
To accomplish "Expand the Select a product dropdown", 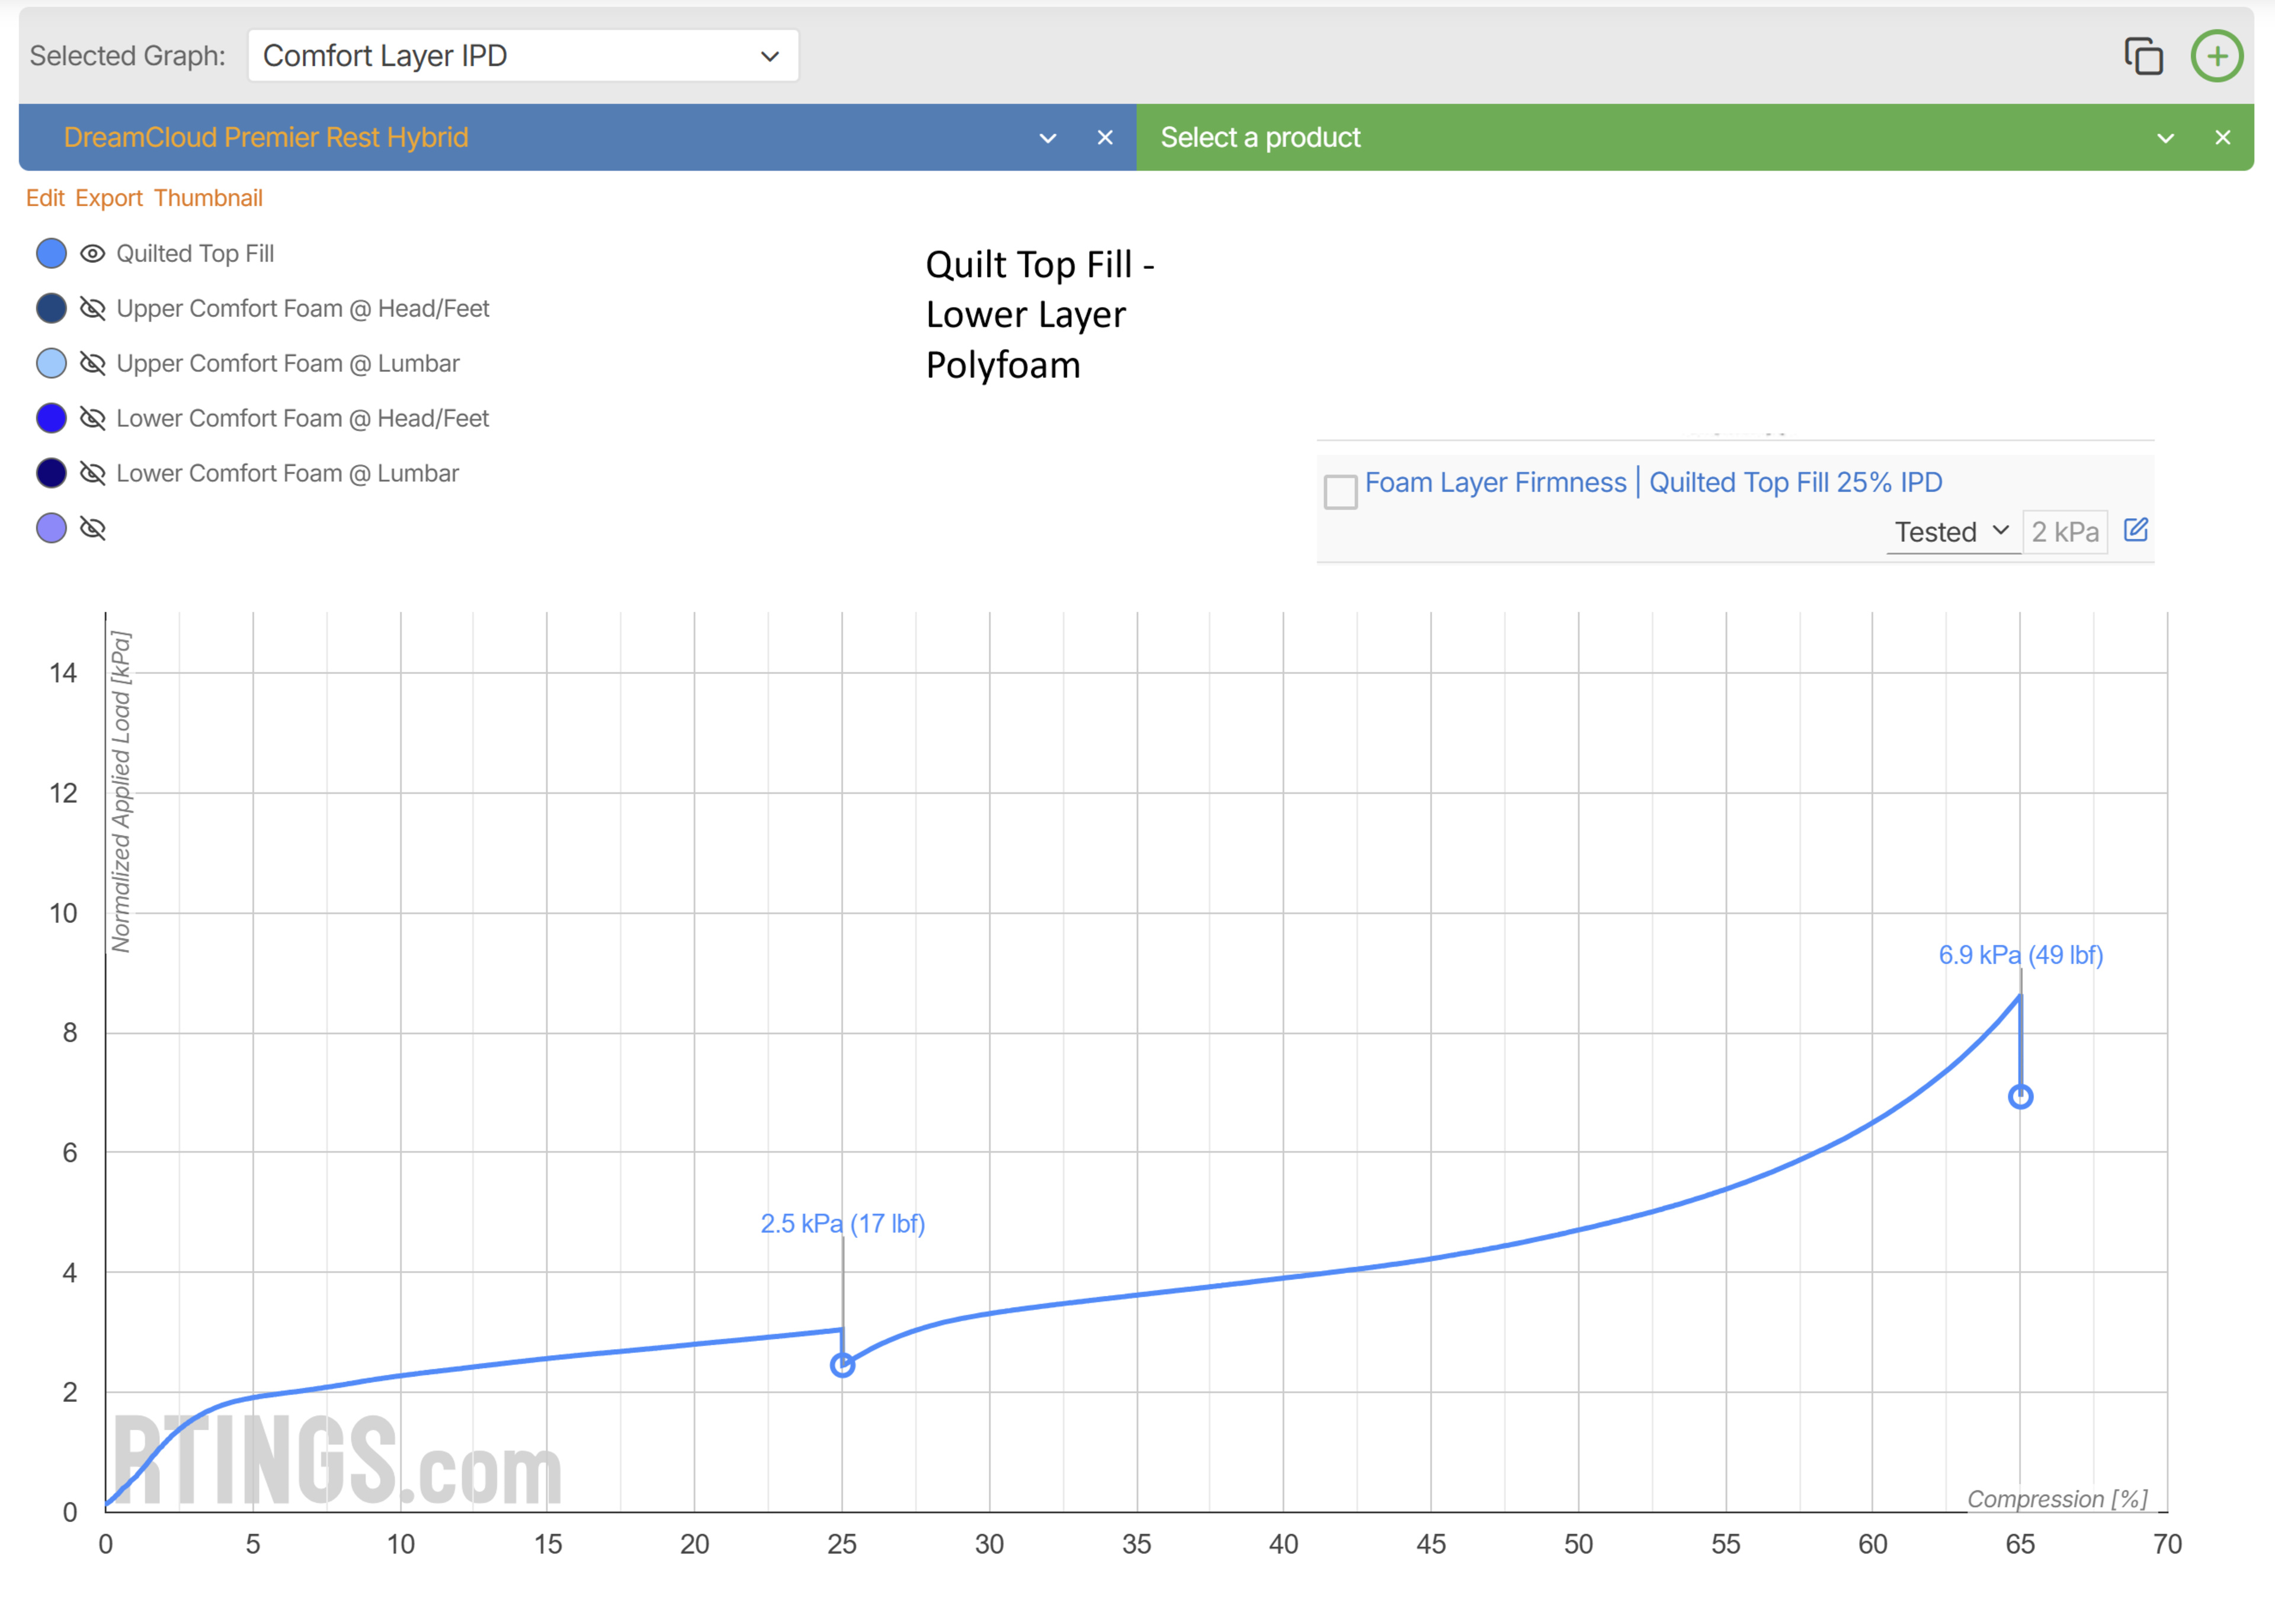I will click(2164, 138).
